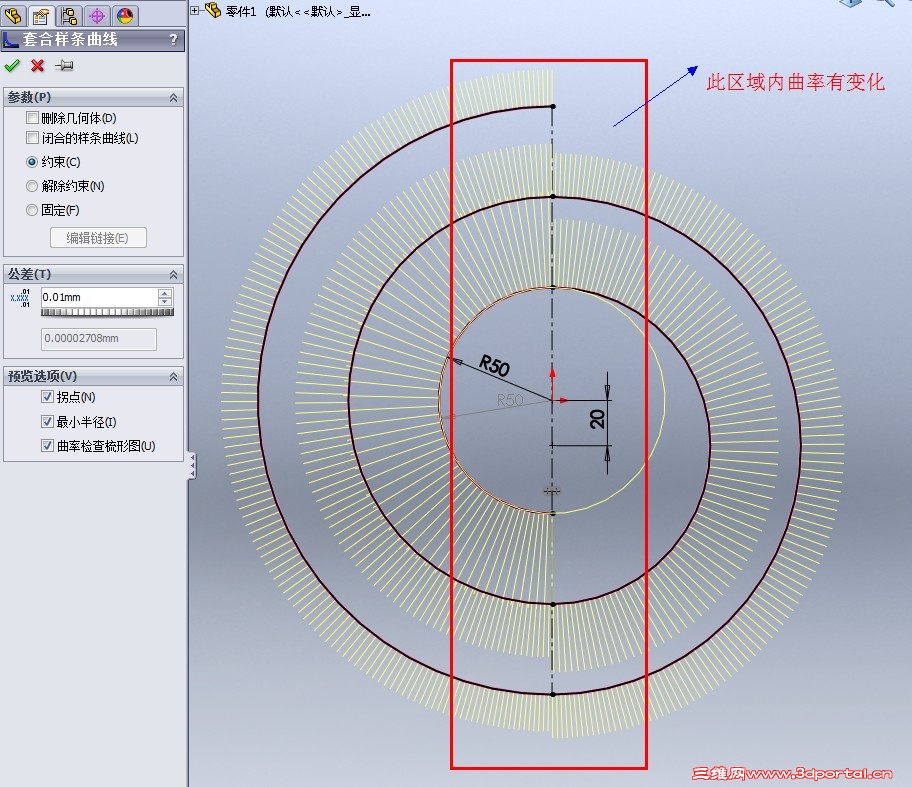Click the tolerance slider bar
The height and width of the screenshot is (787, 912).
coord(107,312)
